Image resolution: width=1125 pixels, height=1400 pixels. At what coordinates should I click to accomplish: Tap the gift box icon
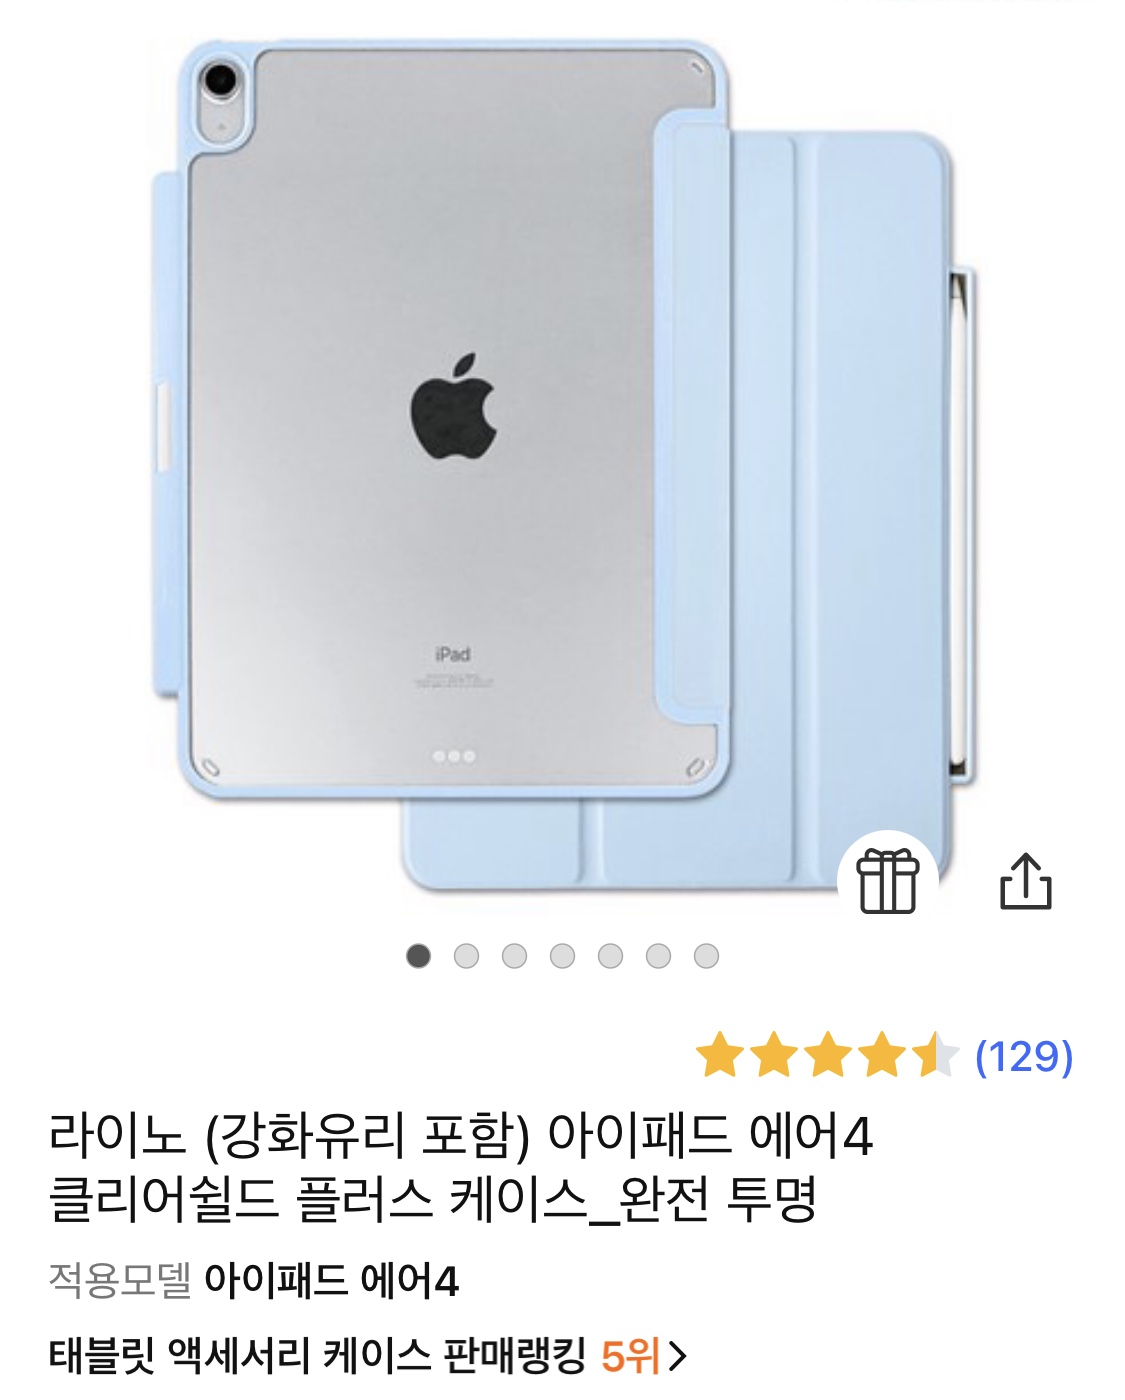point(888,881)
